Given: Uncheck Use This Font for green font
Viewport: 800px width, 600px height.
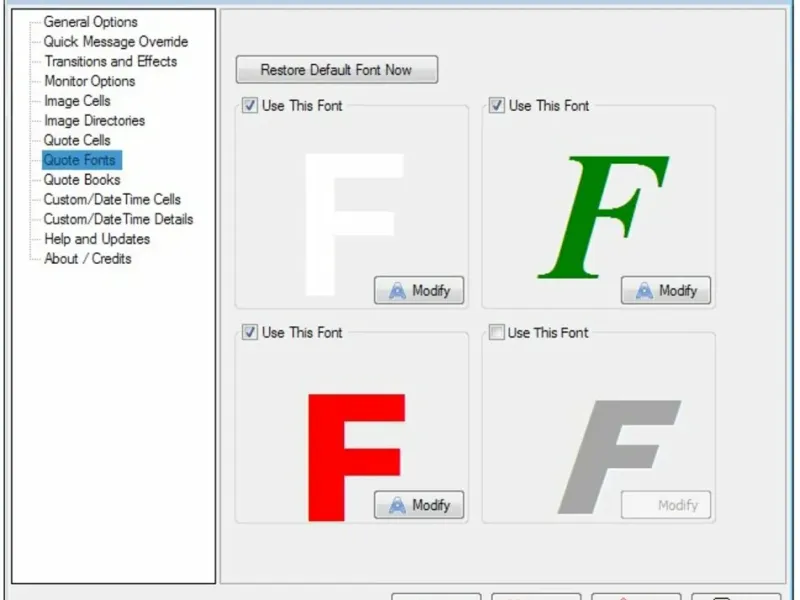Looking at the screenshot, I should pos(496,106).
